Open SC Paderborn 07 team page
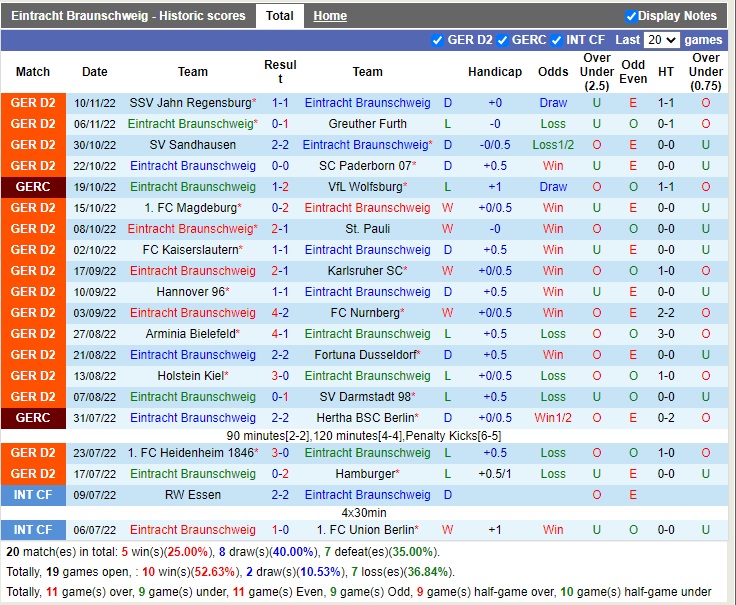736x605 pixels. click(365, 166)
